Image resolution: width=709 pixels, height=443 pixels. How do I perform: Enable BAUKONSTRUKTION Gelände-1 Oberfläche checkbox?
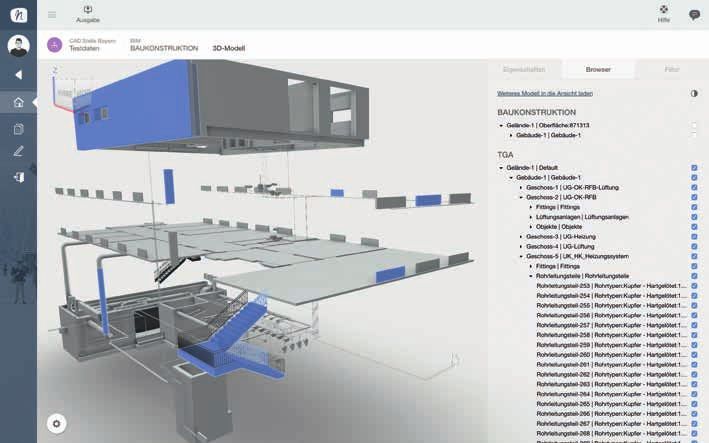point(694,125)
